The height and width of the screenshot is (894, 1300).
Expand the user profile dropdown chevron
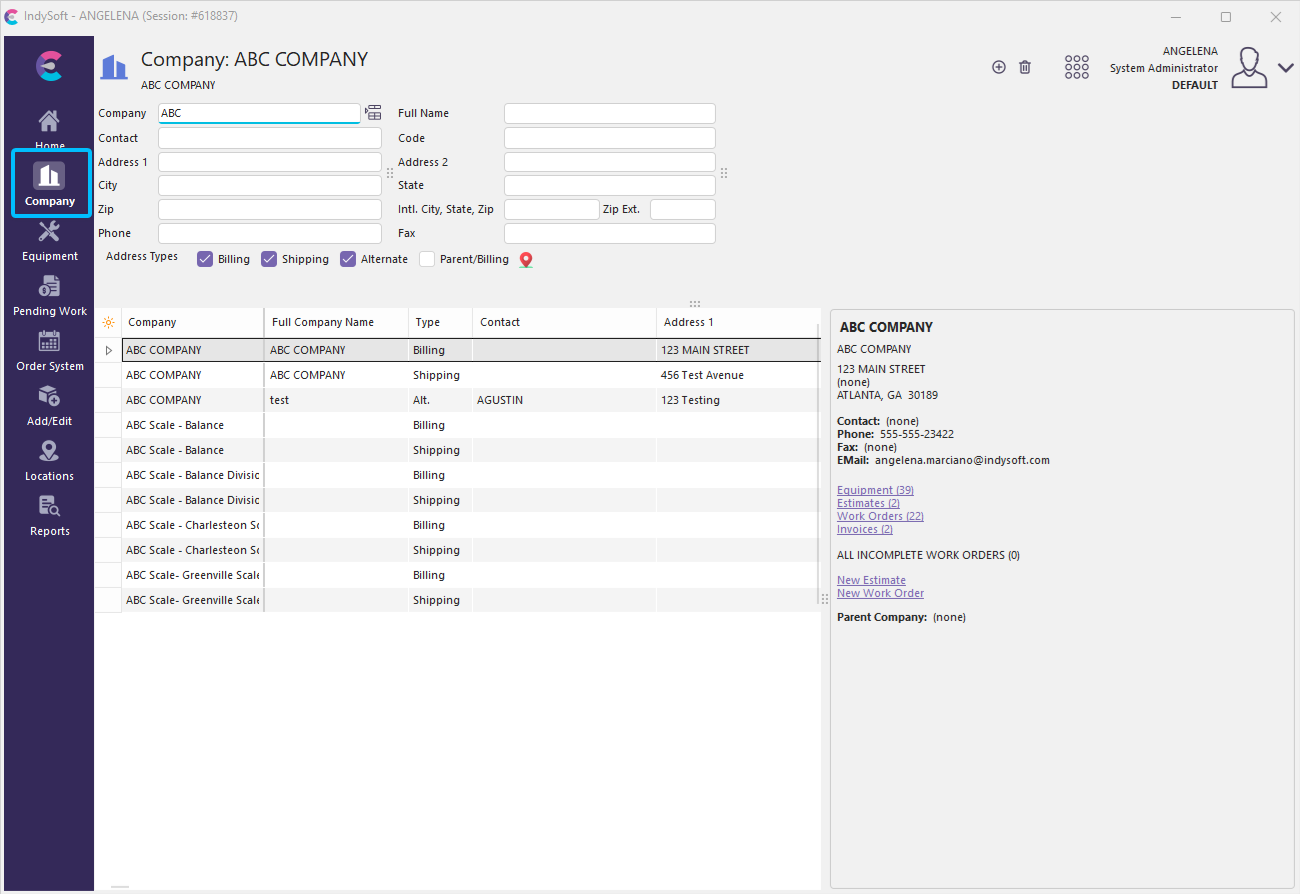(x=1285, y=68)
